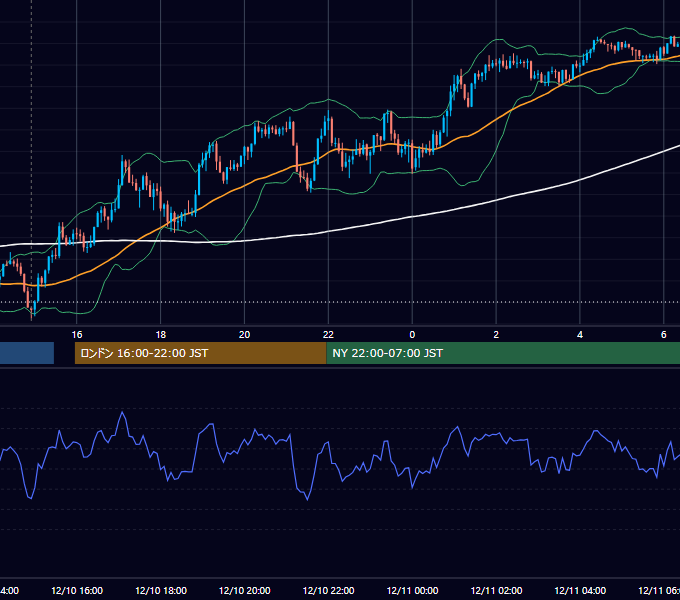Screen dimensions: 680x600
Task: Click the 12/11 04:00 date label
Action: pyautogui.click(x=580, y=590)
